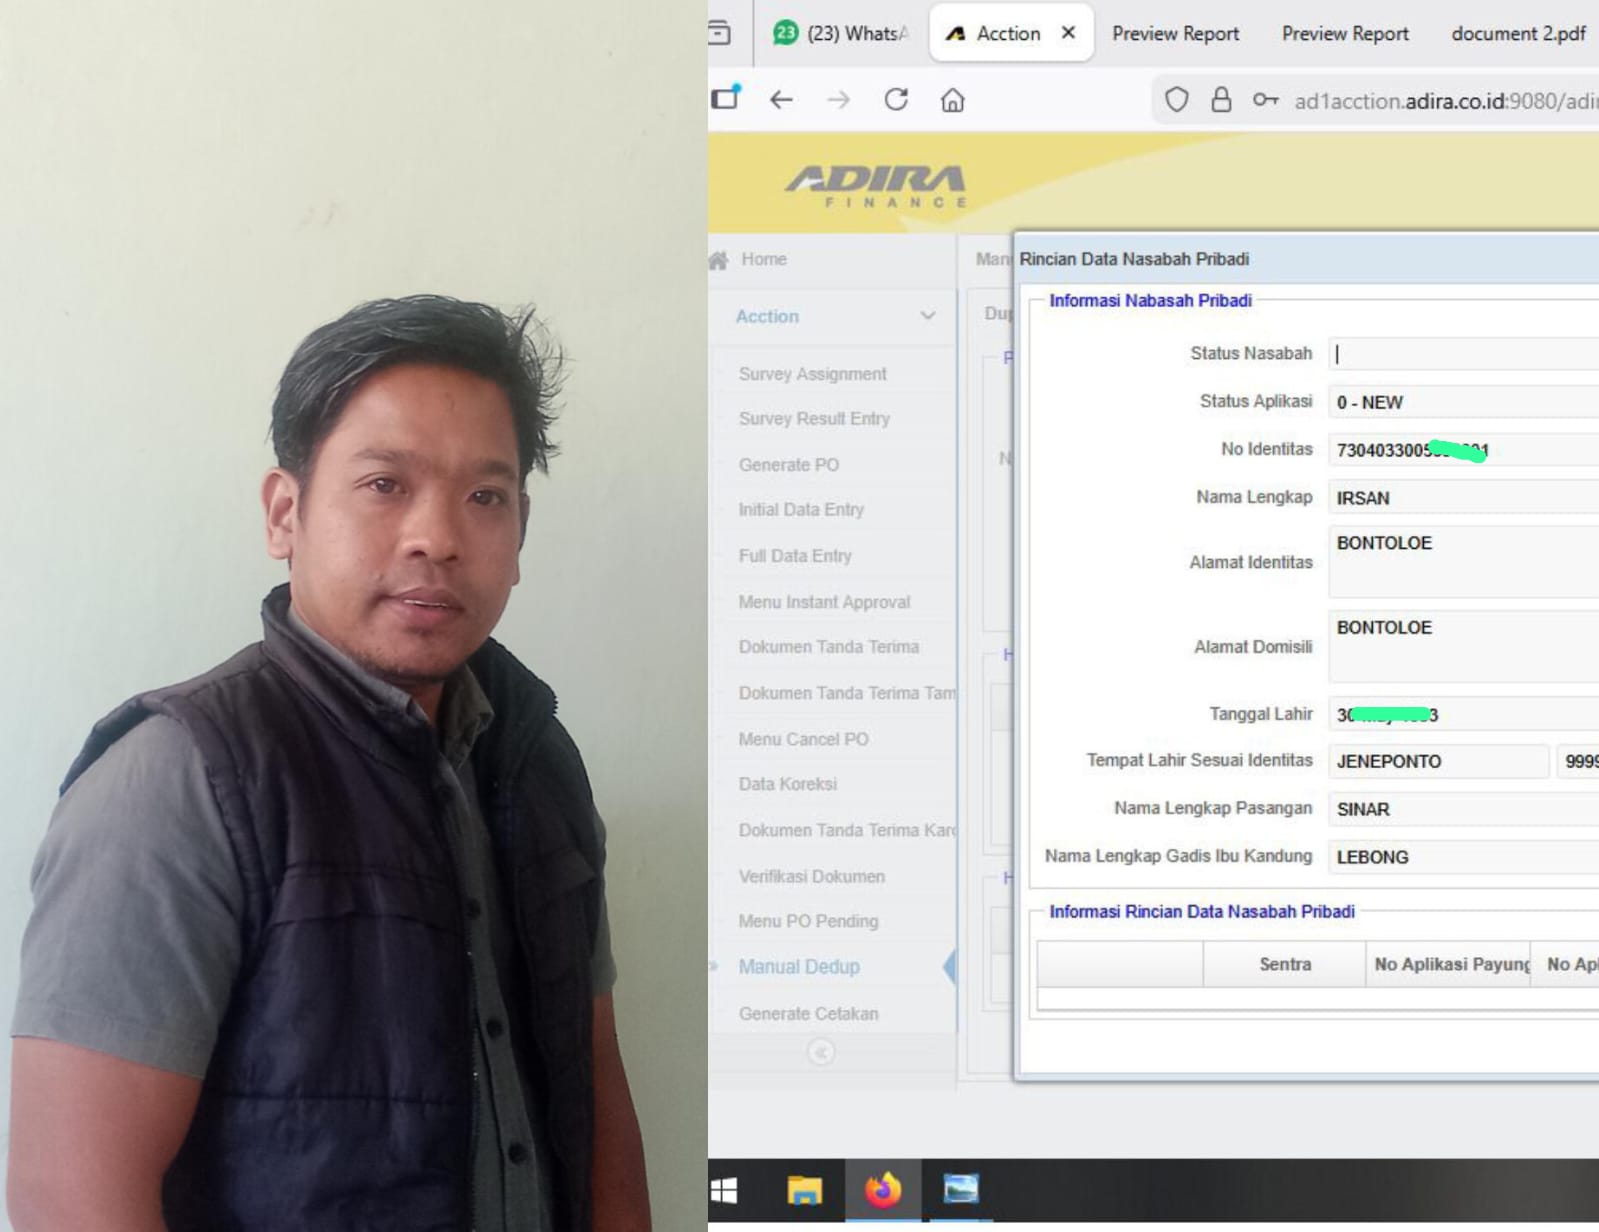Click the browser home icon
The image size is (1599, 1232).
click(x=953, y=100)
